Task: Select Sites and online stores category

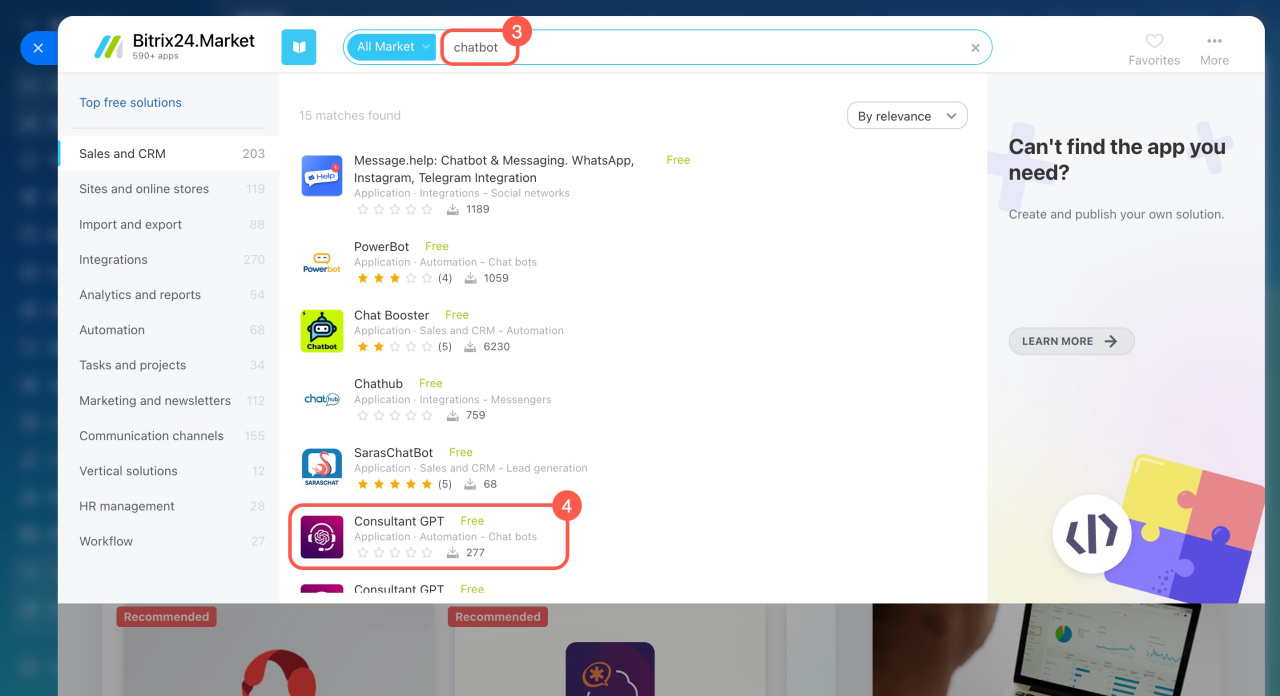Action: tap(169, 189)
